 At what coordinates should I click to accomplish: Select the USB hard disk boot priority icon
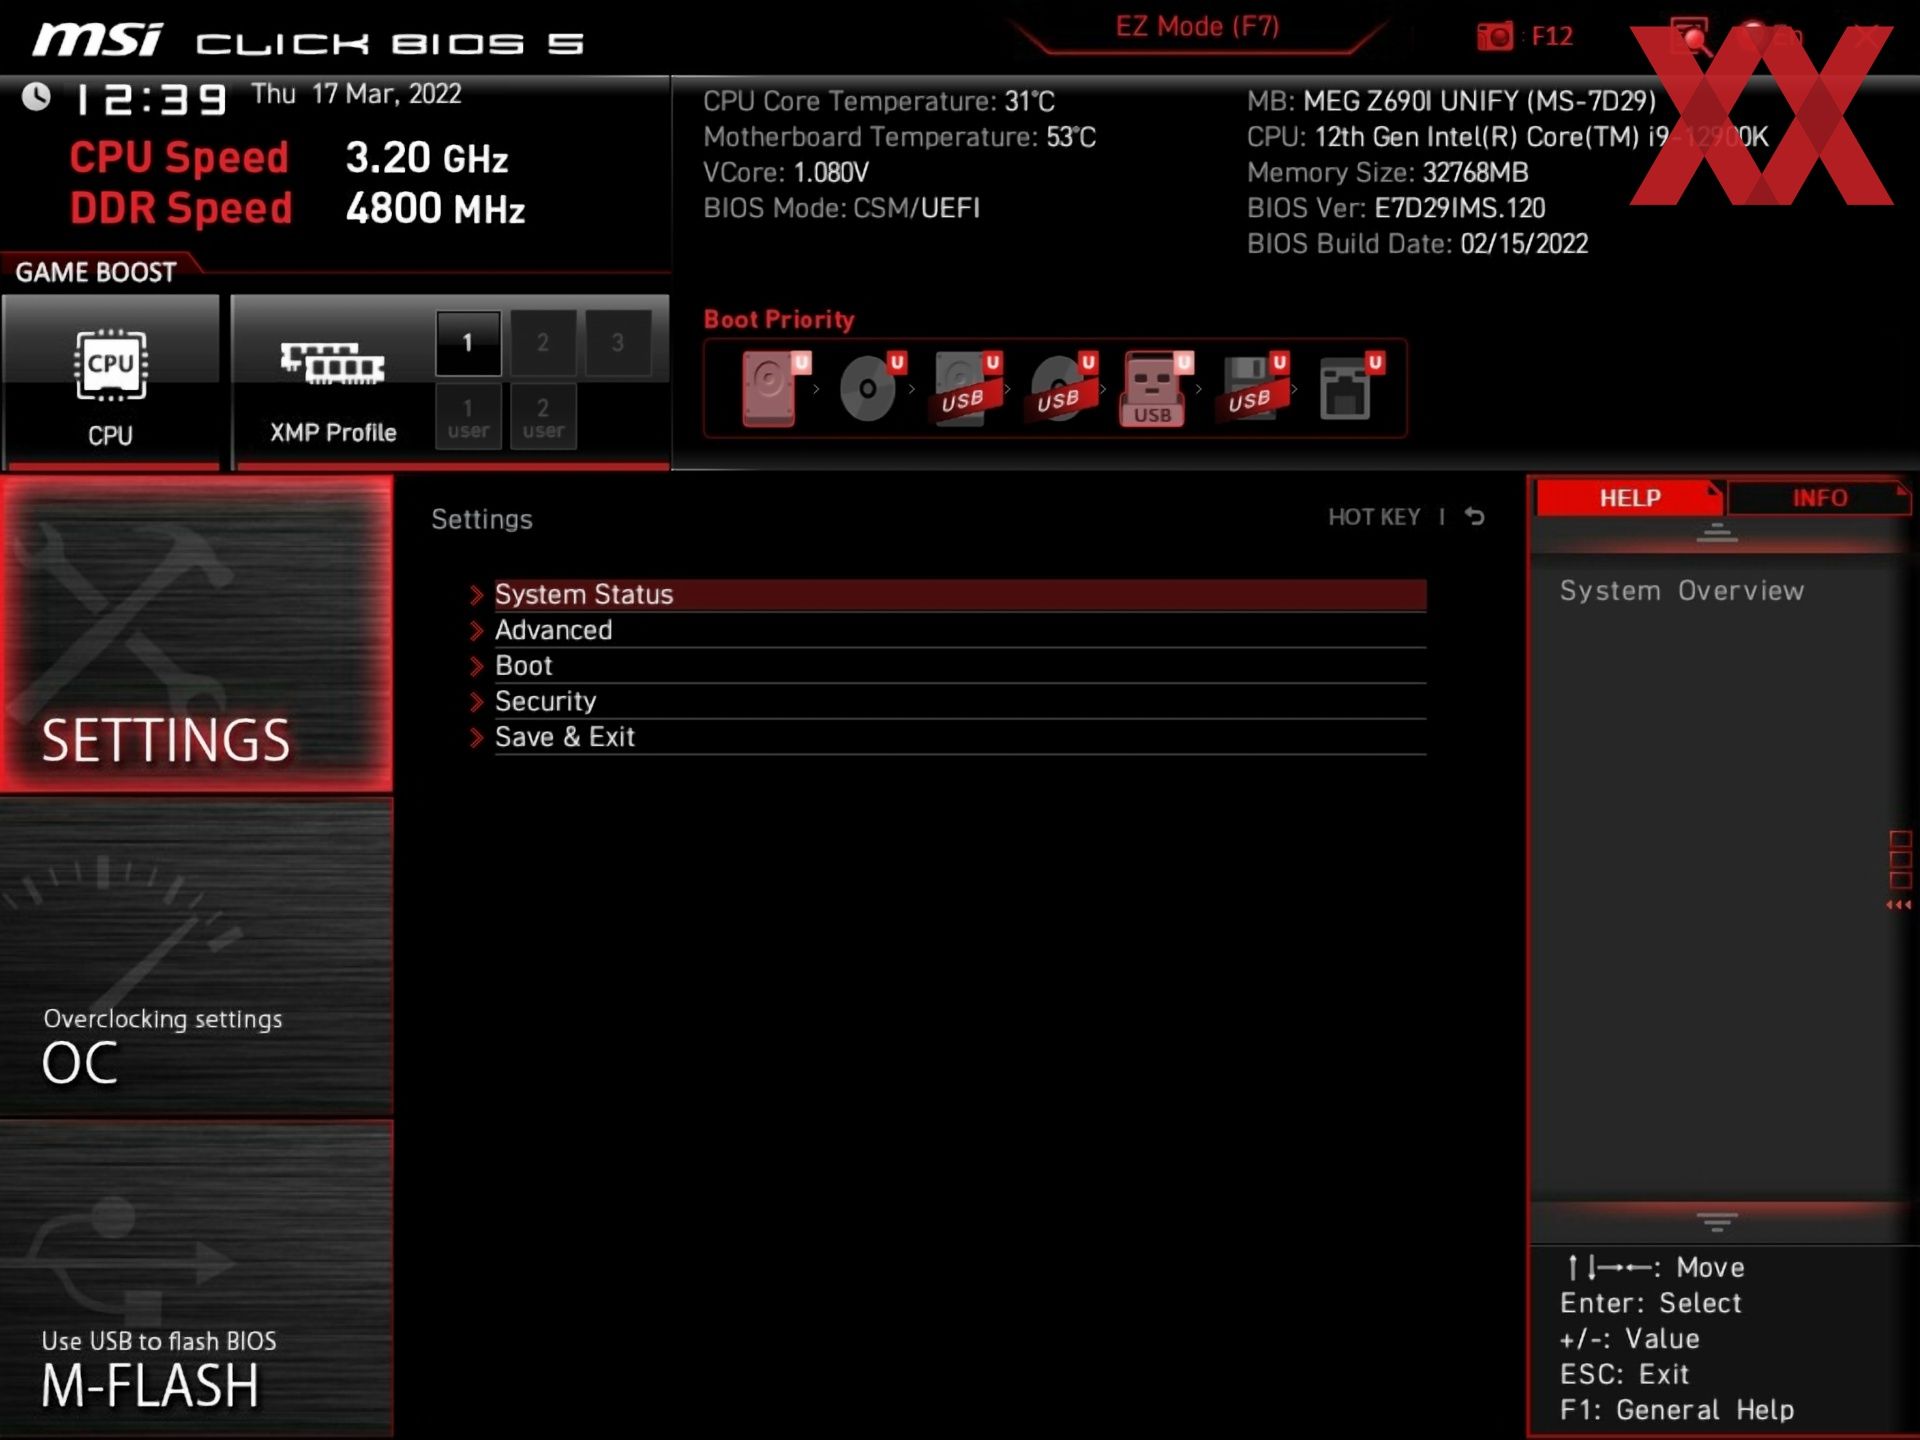[967, 389]
